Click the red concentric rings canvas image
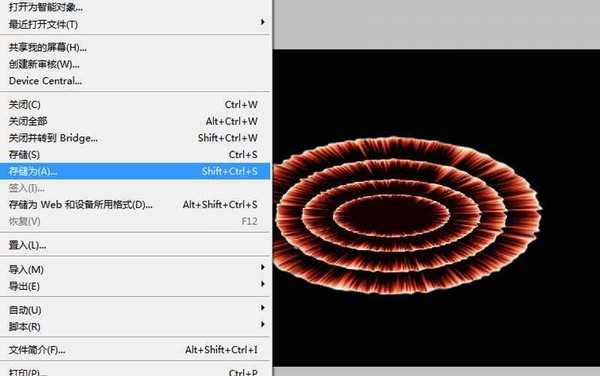The image size is (600, 376). click(408, 216)
